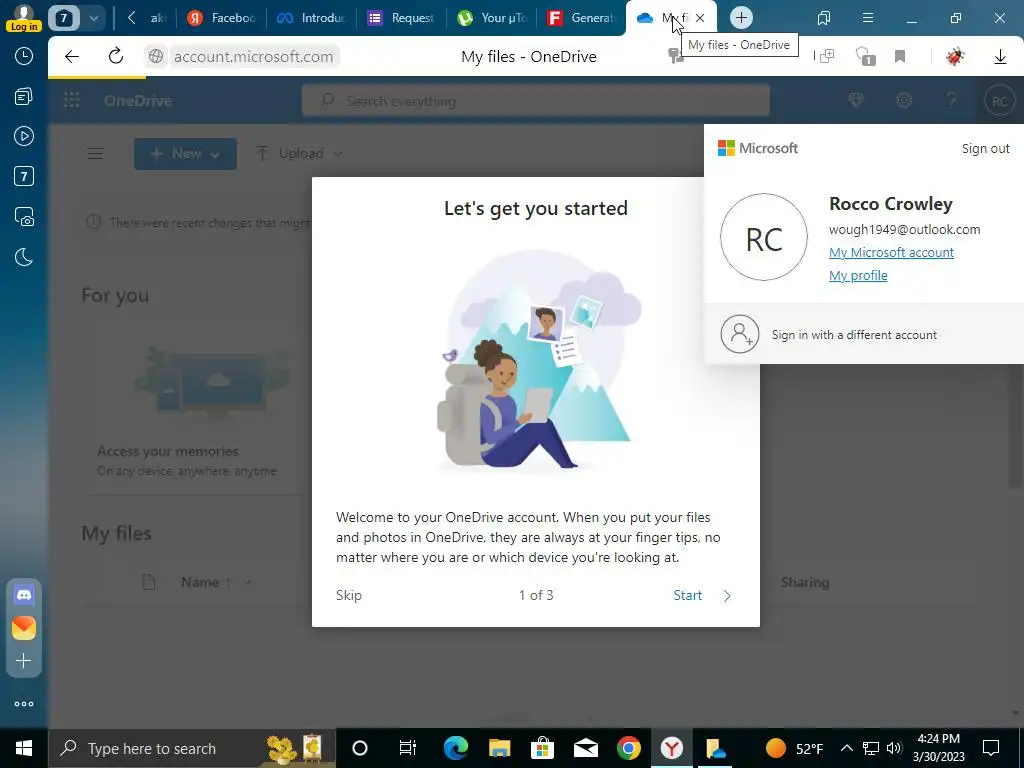
Task: Expand the tab group dropdown arrow
Action: [94, 18]
